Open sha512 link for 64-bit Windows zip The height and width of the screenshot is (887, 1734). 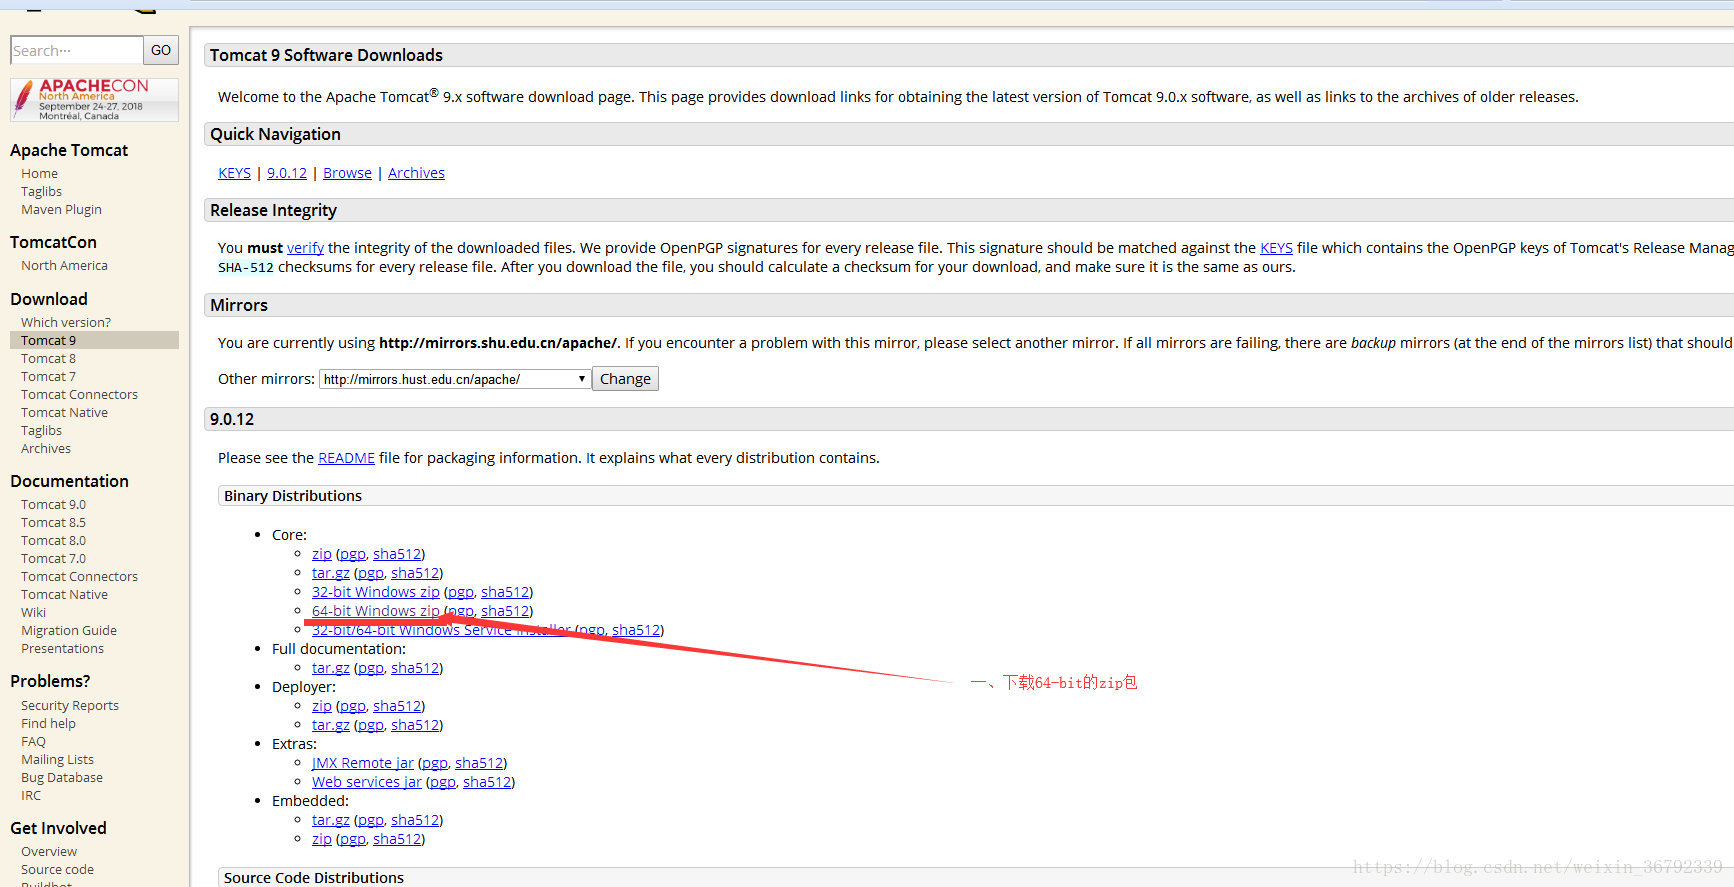(x=505, y=611)
